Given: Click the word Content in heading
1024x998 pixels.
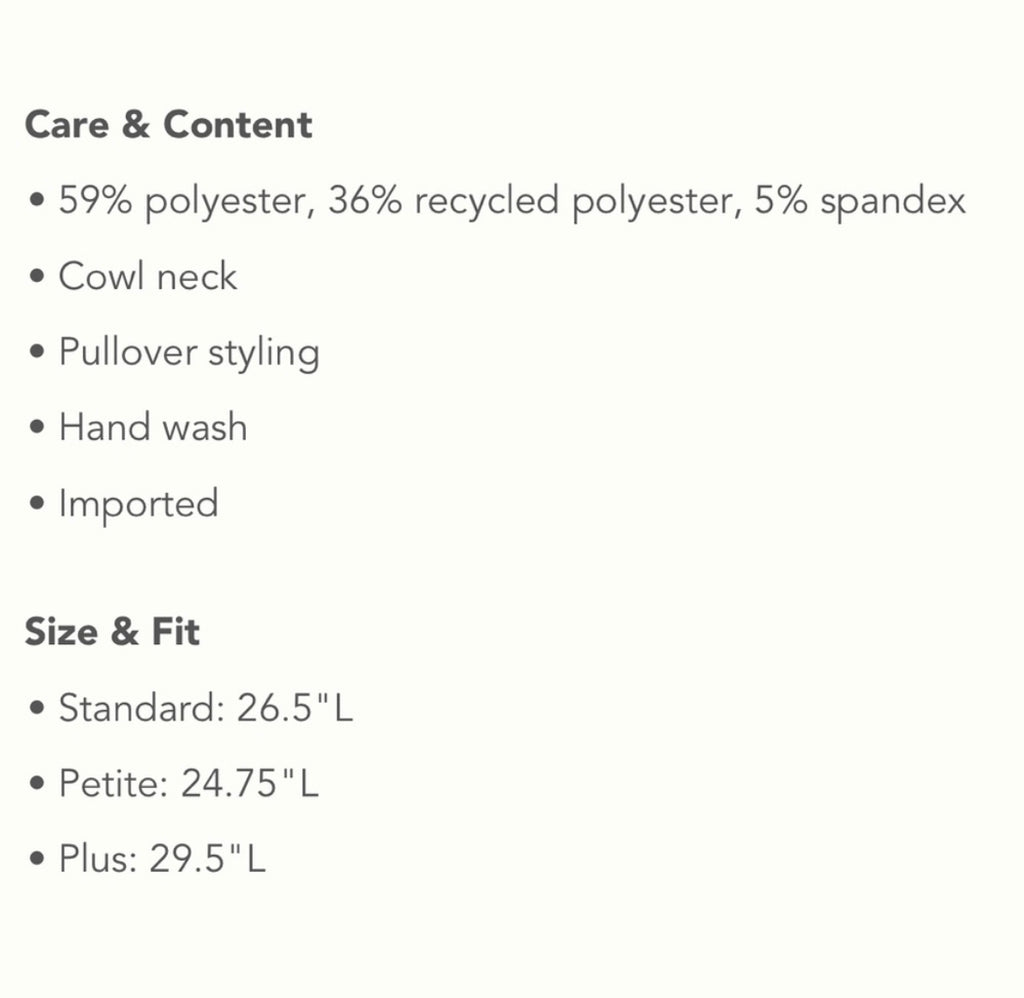Looking at the screenshot, I should [238, 124].
